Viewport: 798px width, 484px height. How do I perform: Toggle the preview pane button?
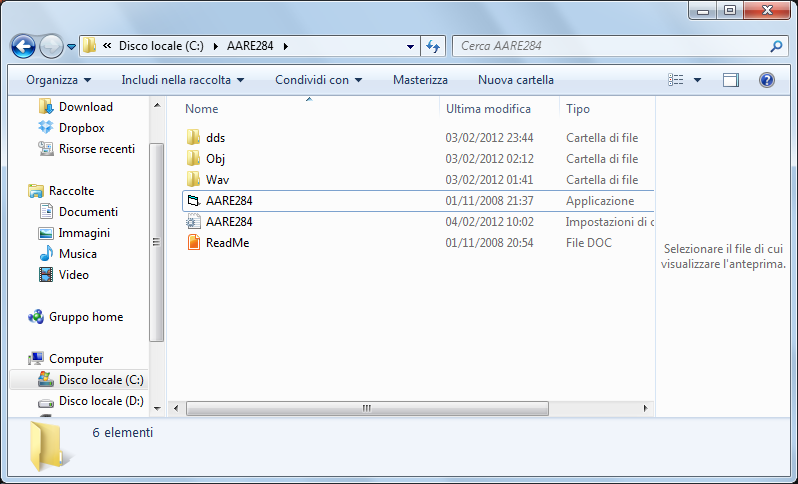point(731,80)
